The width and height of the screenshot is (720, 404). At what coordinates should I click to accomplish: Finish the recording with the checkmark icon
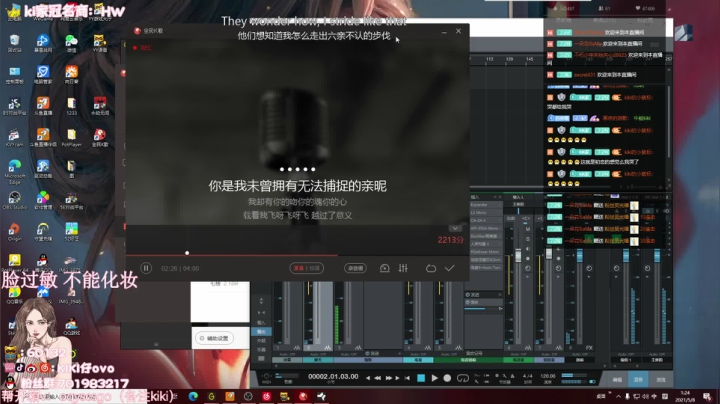(450, 268)
